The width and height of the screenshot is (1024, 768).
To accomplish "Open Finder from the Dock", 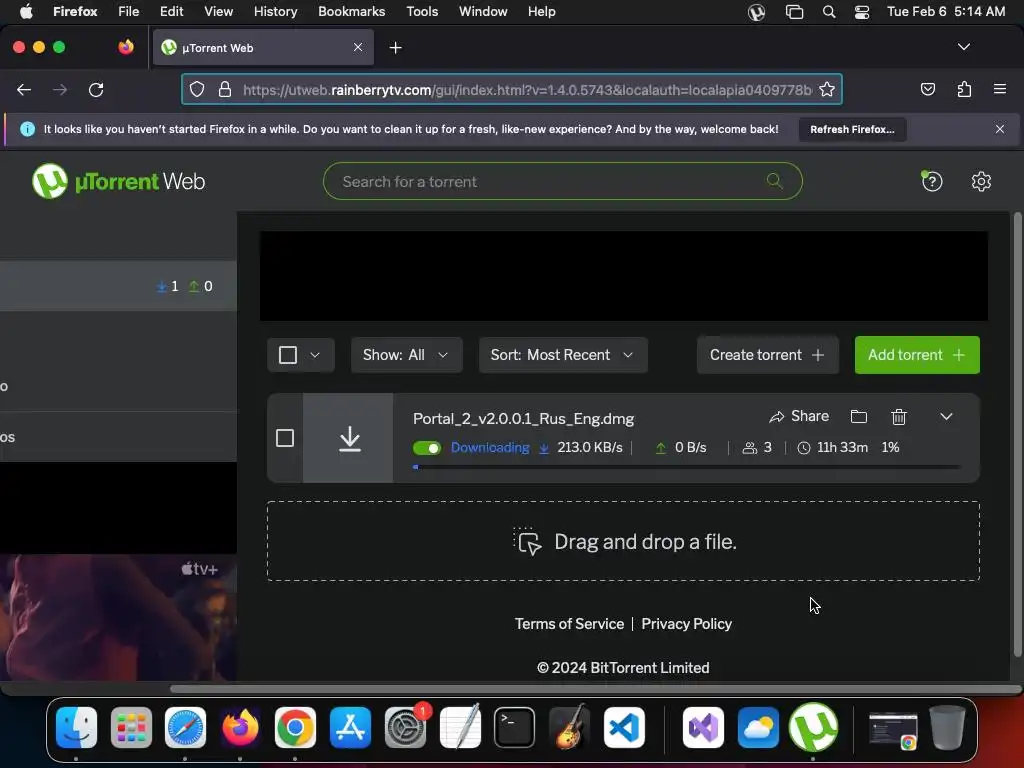I will 76,727.
